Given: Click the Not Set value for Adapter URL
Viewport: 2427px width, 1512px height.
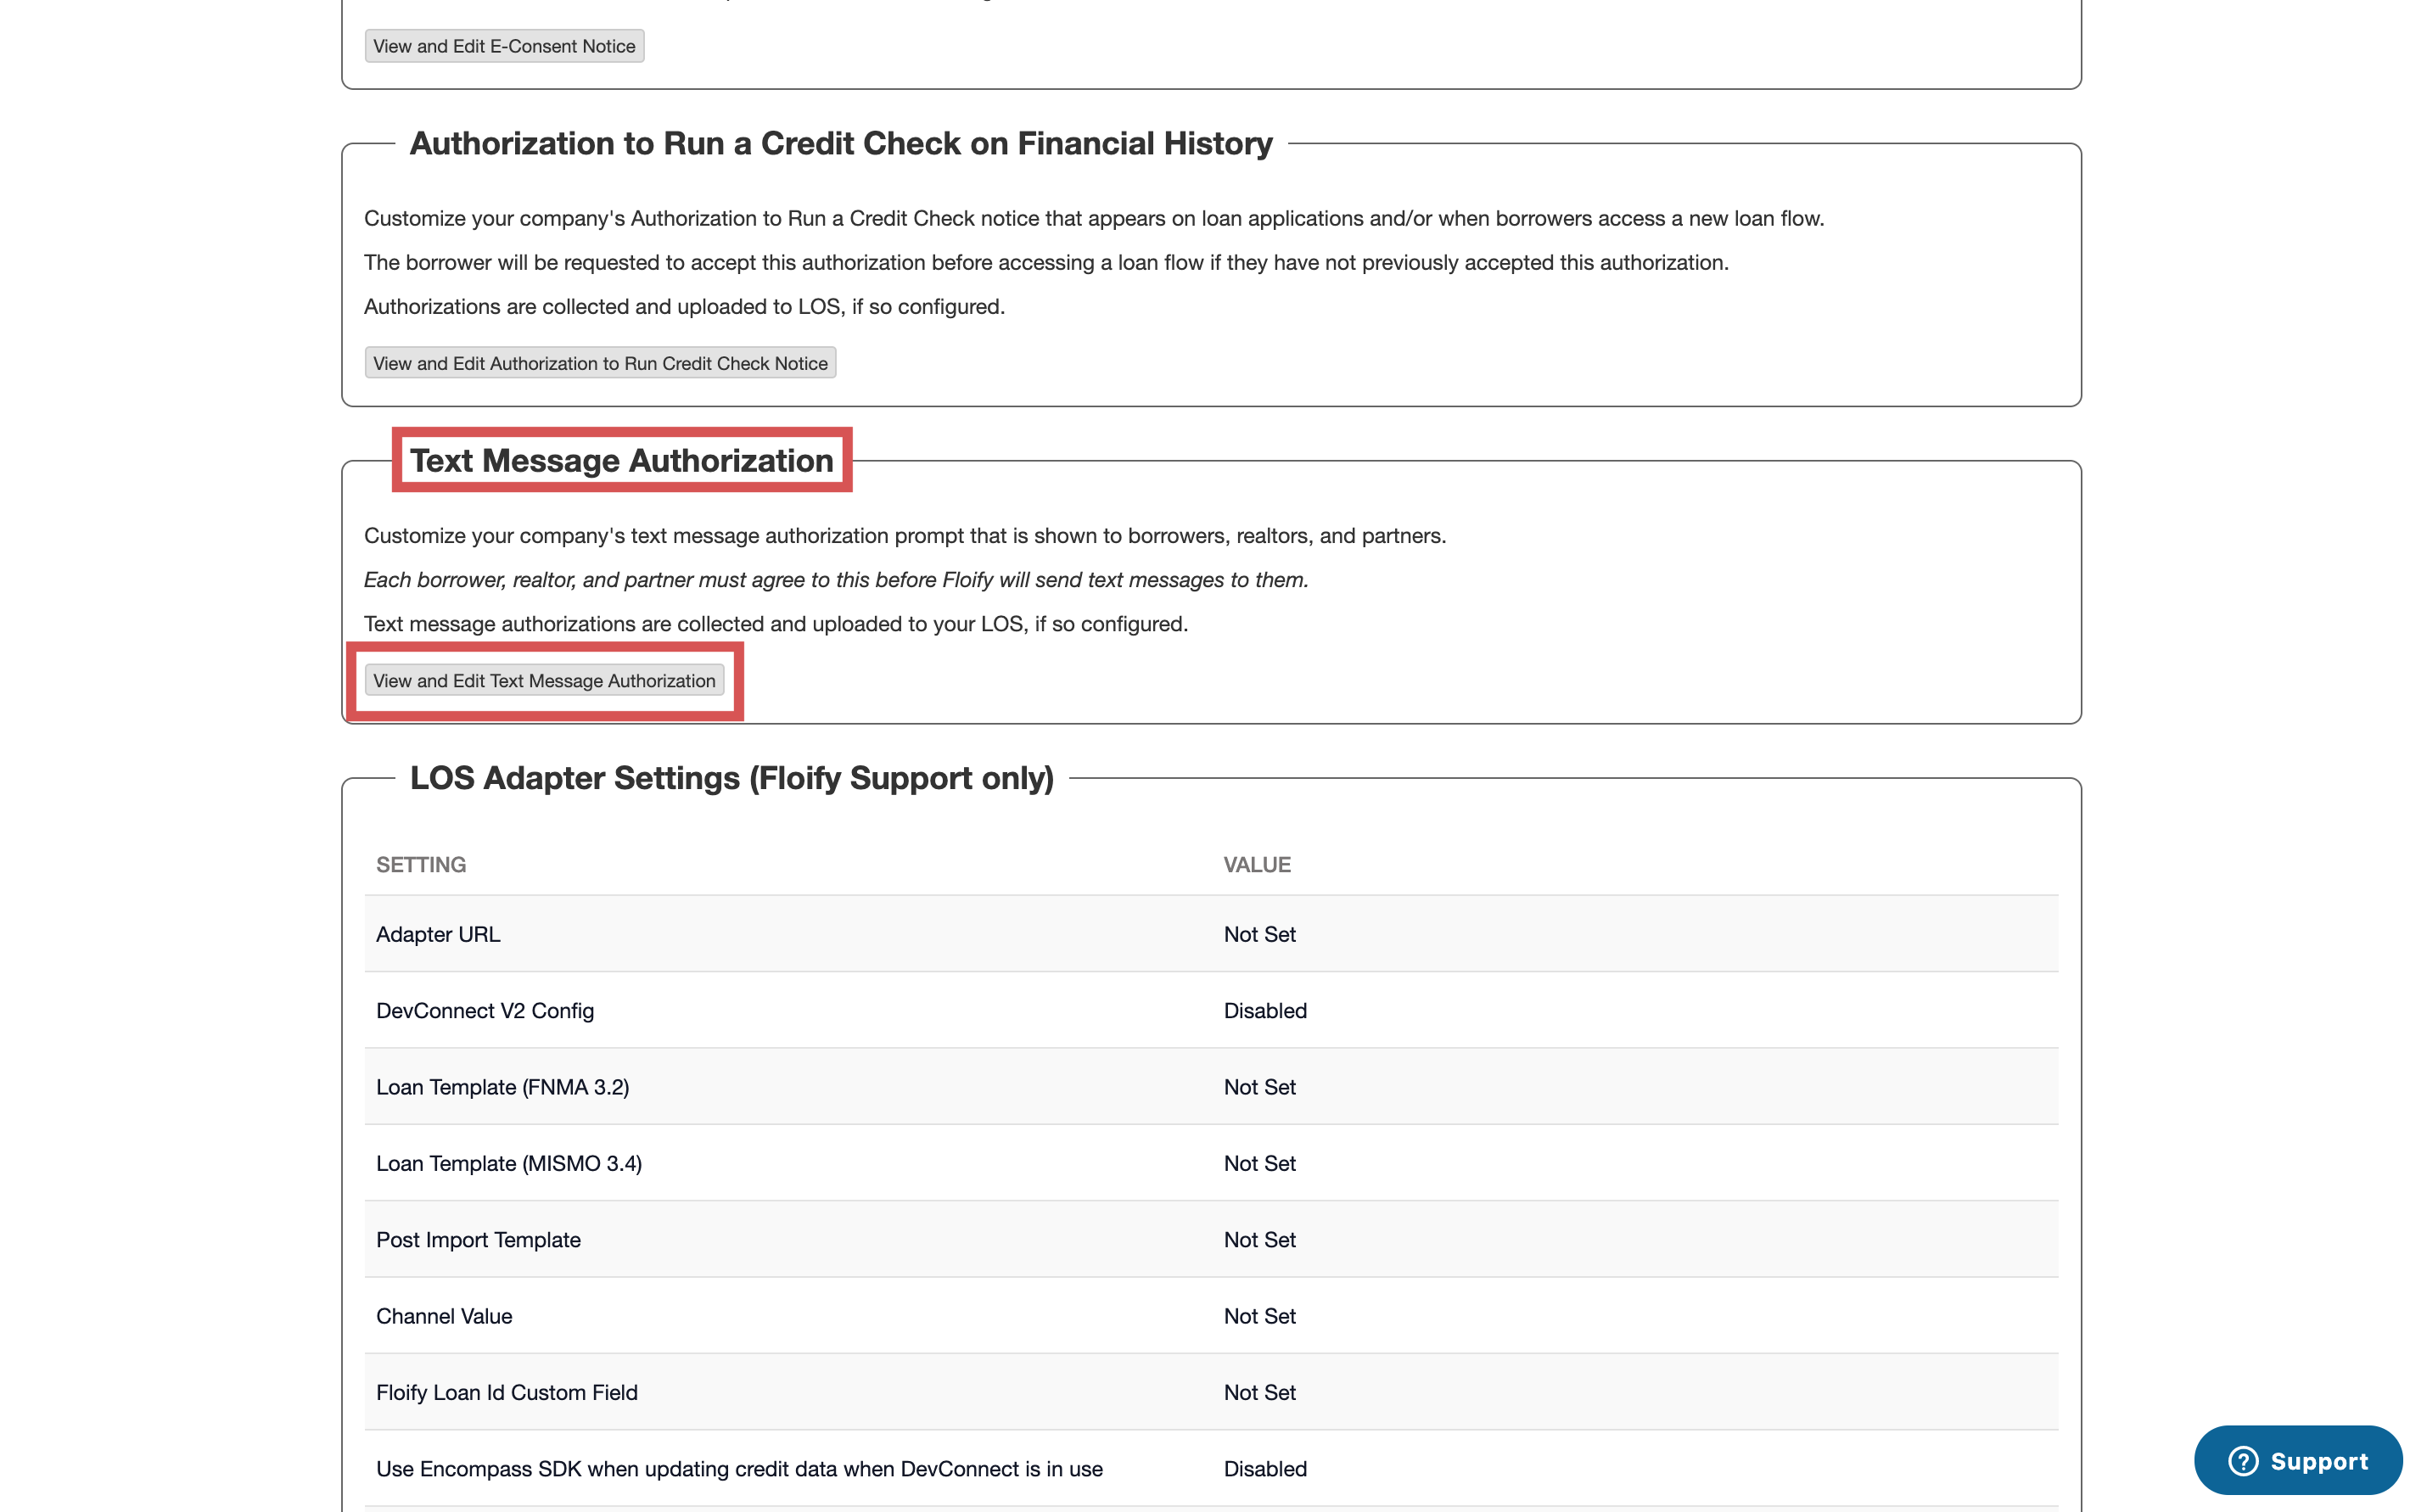Looking at the screenshot, I should [1258, 934].
